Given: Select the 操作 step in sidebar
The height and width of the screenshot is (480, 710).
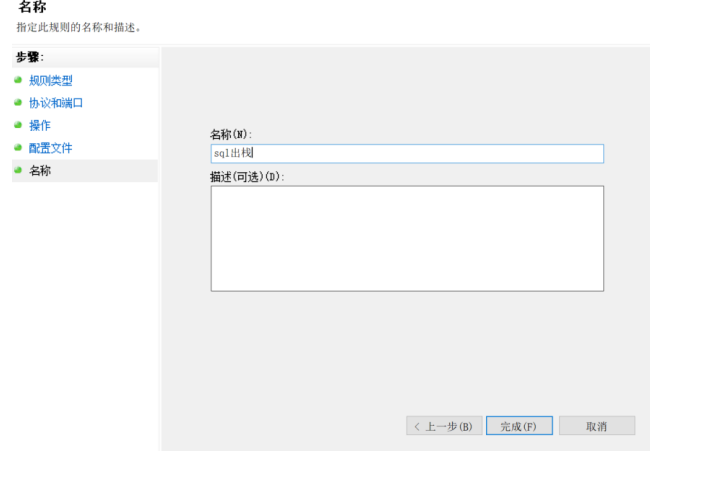Looking at the screenshot, I should coord(40,125).
